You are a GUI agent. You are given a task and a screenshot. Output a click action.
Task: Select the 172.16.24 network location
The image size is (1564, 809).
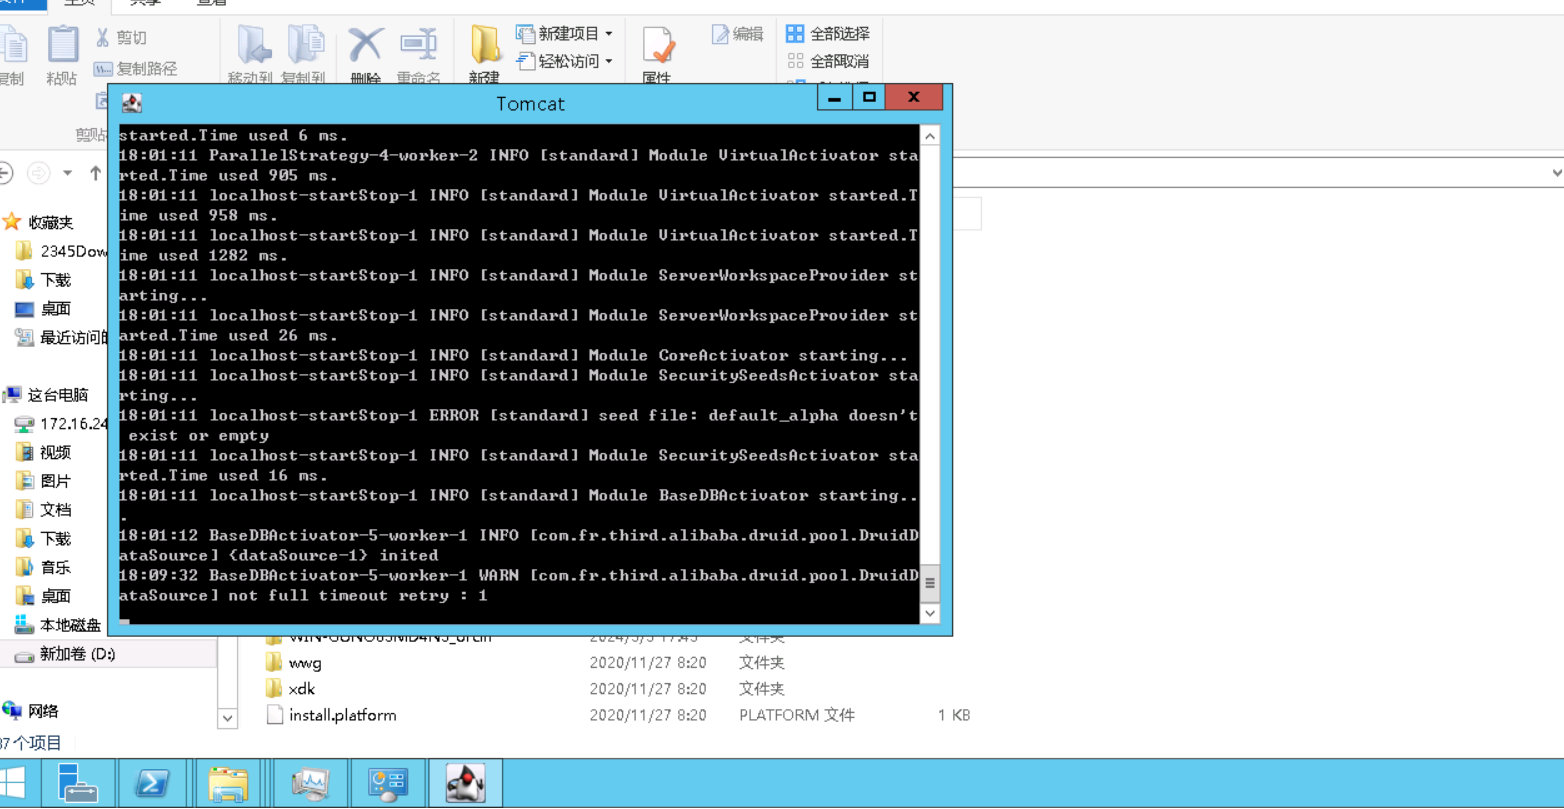tap(62, 423)
